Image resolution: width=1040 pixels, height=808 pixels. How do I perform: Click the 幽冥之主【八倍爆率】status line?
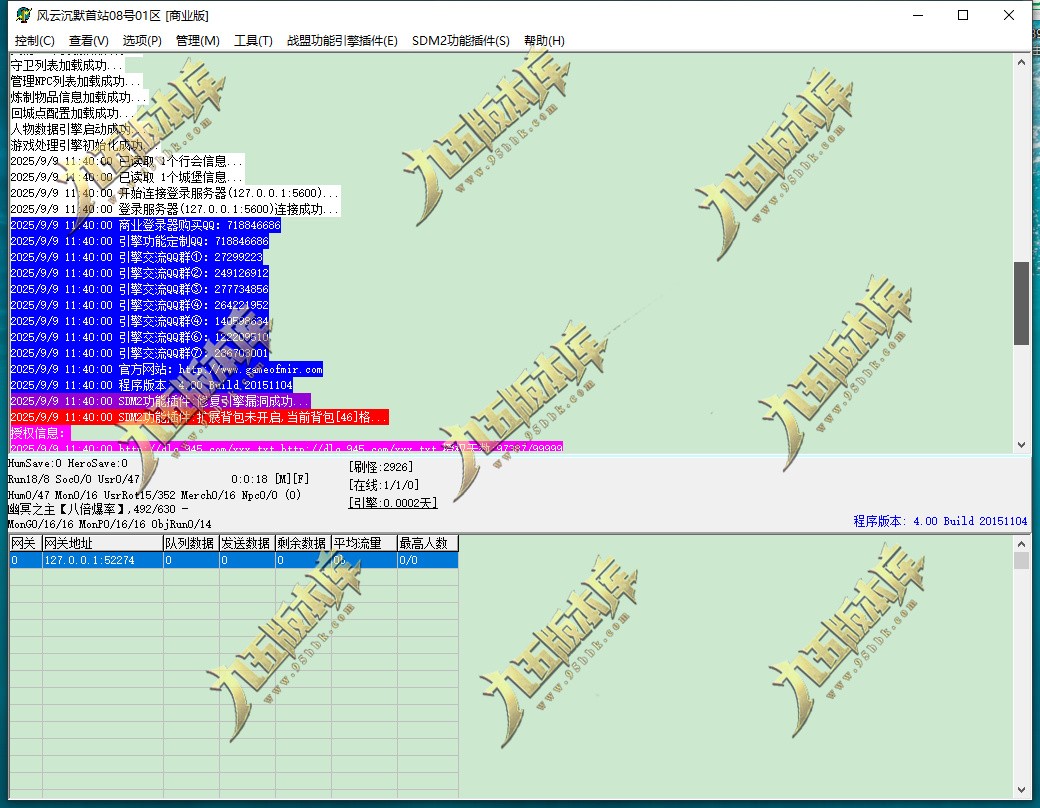pos(98,509)
